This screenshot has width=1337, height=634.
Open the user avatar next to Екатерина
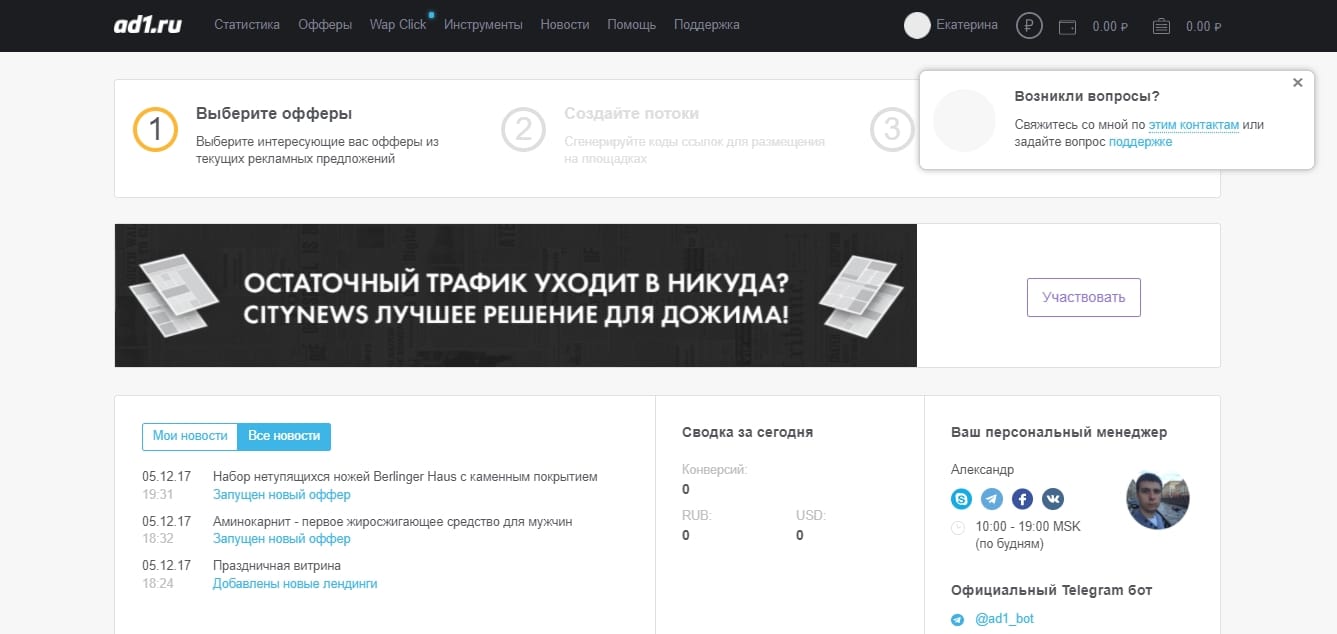[917, 26]
